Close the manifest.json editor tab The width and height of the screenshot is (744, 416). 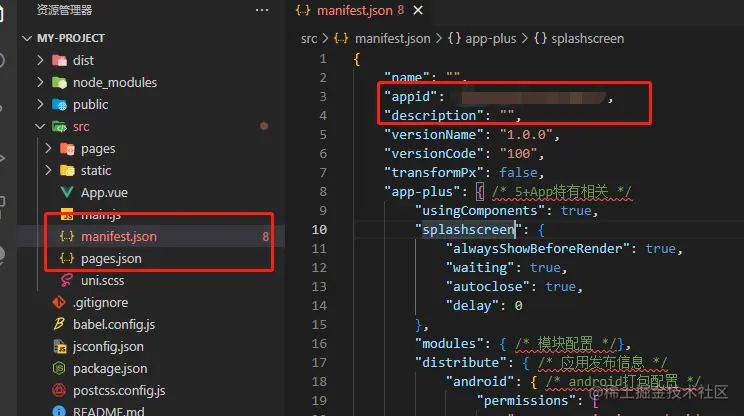pyautogui.click(x=418, y=10)
